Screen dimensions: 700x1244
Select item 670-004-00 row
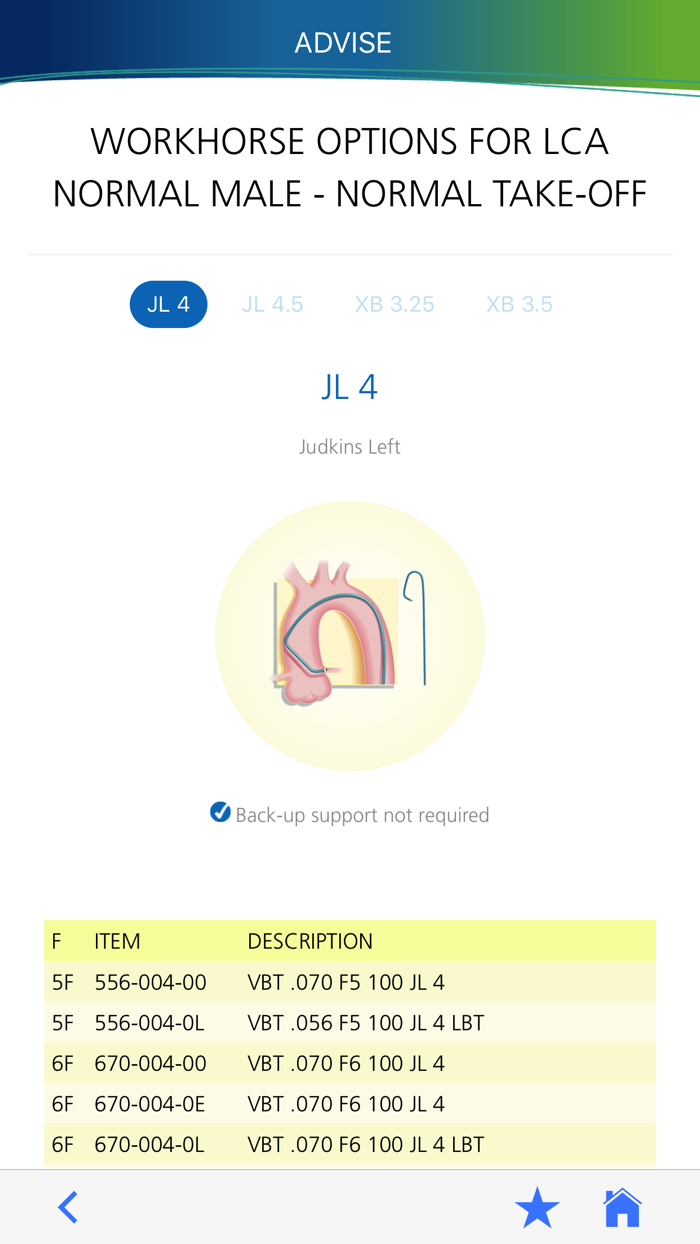click(x=349, y=1063)
